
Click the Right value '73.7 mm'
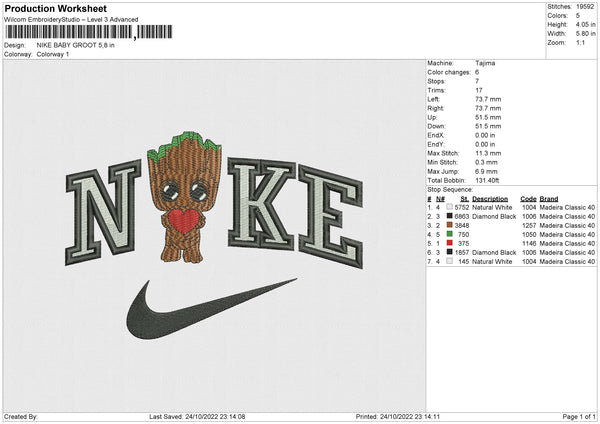488,108
